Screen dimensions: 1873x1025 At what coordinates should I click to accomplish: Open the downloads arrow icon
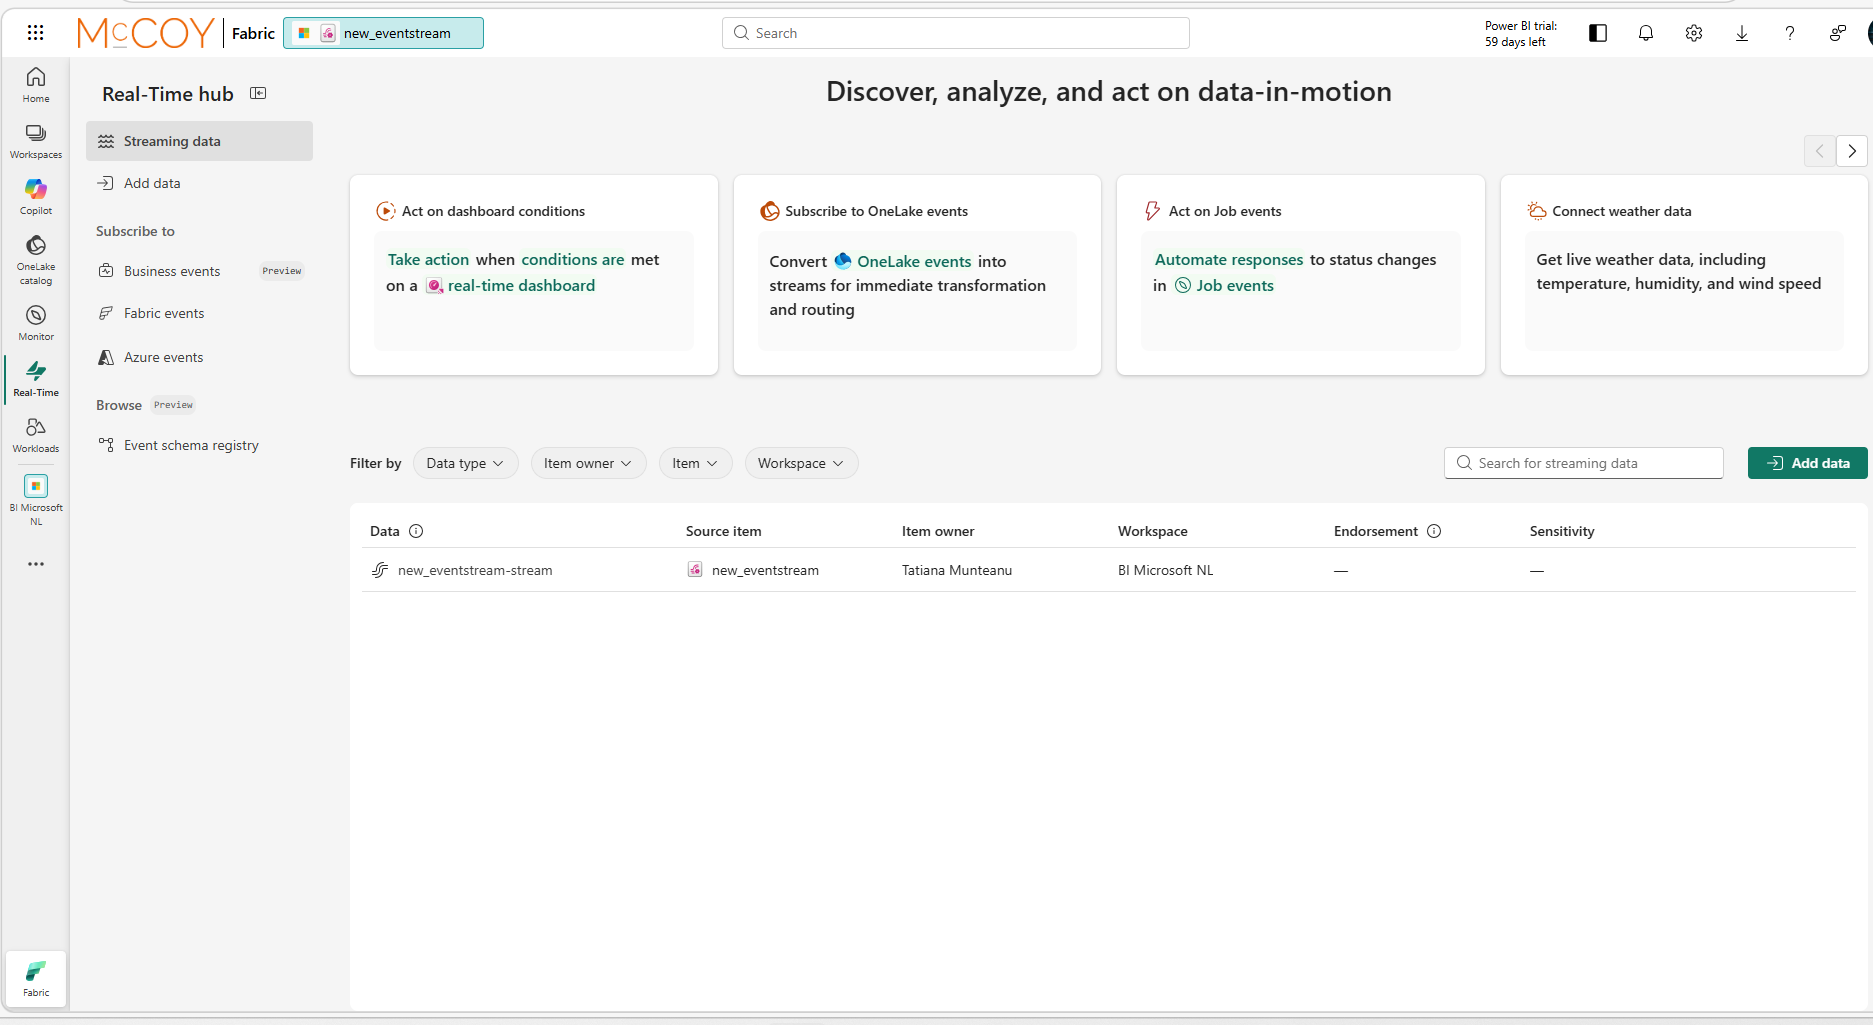point(1742,33)
